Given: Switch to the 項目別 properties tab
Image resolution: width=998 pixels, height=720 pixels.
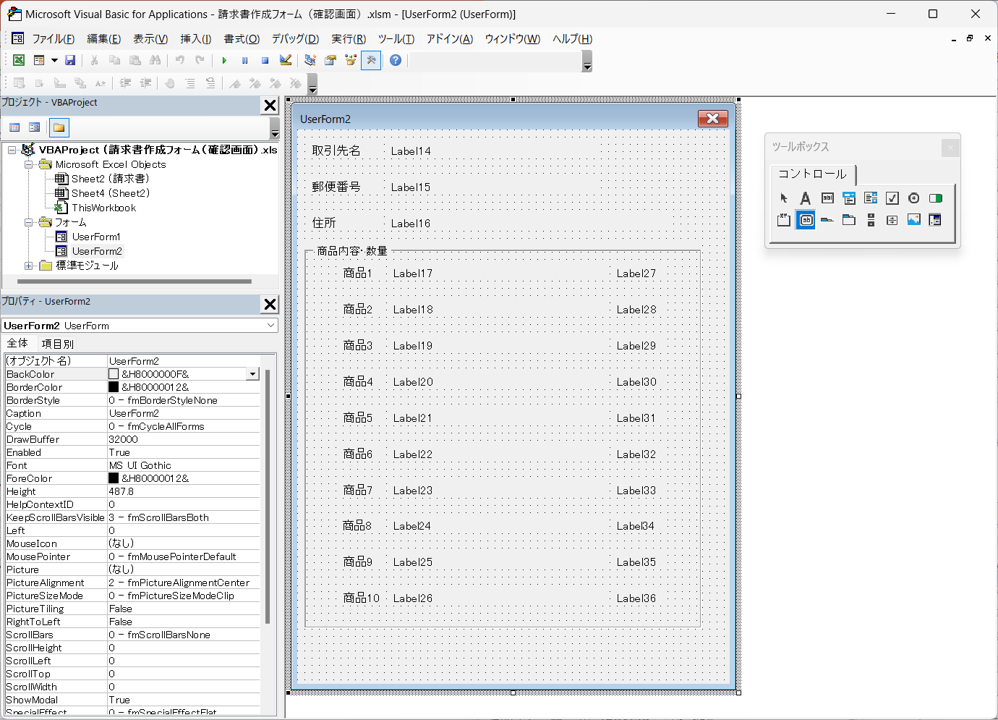Looking at the screenshot, I should (x=57, y=344).
